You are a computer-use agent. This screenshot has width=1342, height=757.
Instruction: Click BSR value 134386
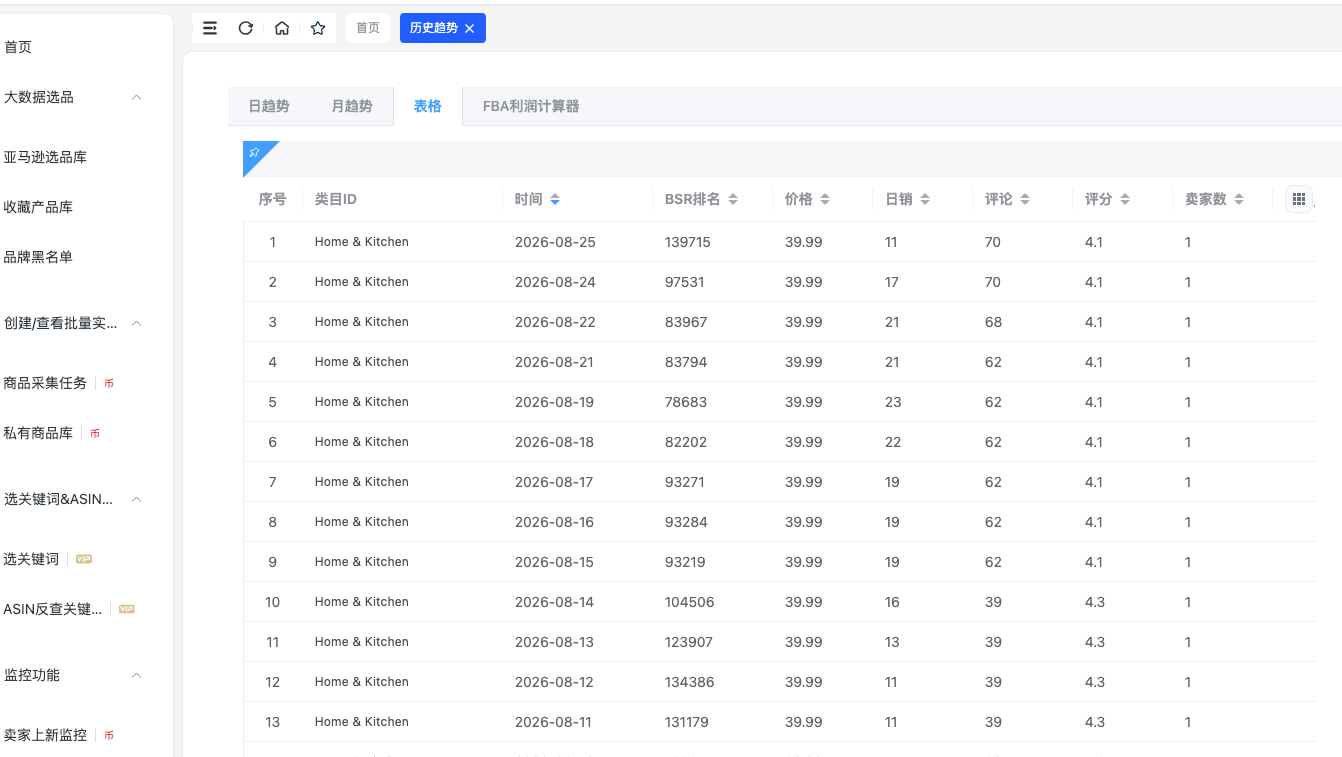coord(690,682)
